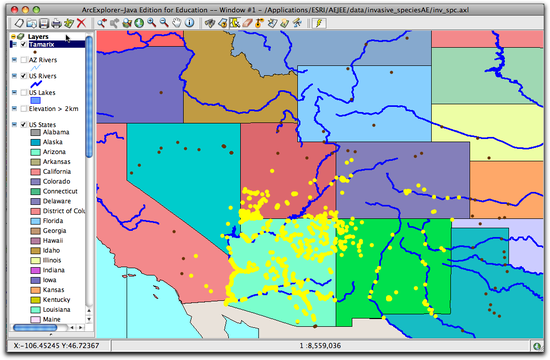The image size is (550, 360).
Task: Select the US States layer name
Action: click(42, 125)
